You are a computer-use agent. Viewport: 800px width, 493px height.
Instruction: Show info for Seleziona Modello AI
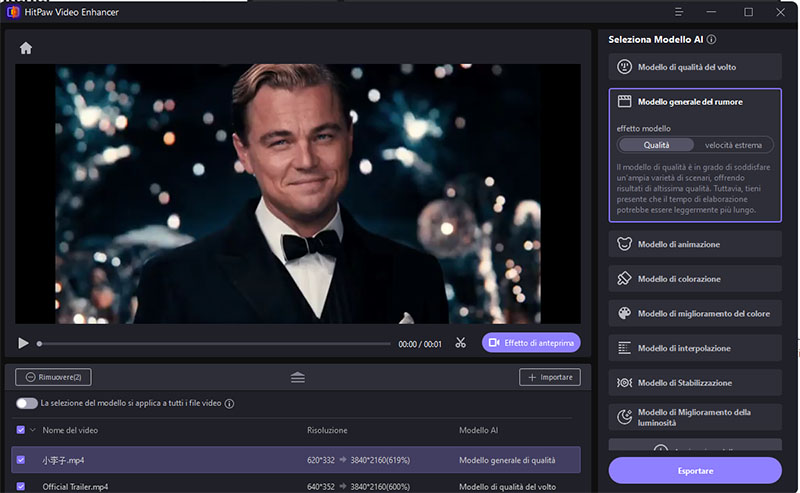click(712, 39)
